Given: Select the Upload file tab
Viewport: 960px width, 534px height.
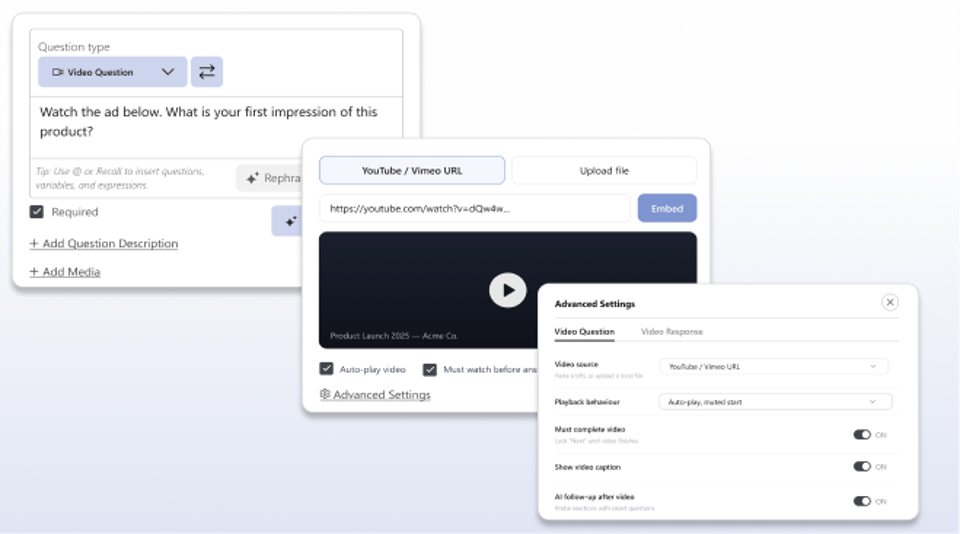Looking at the screenshot, I should tap(604, 170).
